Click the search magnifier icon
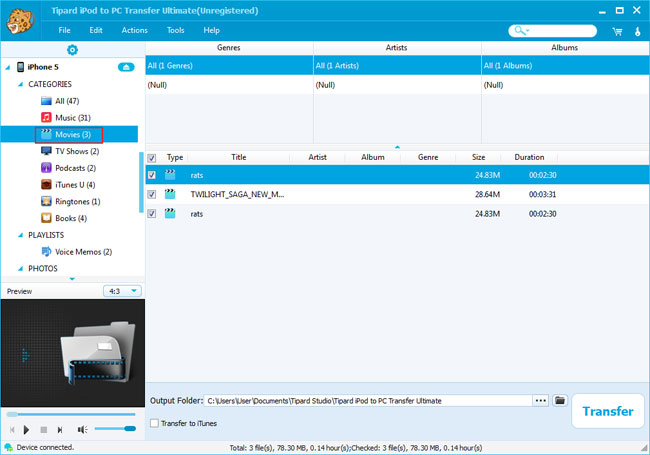The height and width of the screenshot is (455, 650). click(x=519, y=30)
